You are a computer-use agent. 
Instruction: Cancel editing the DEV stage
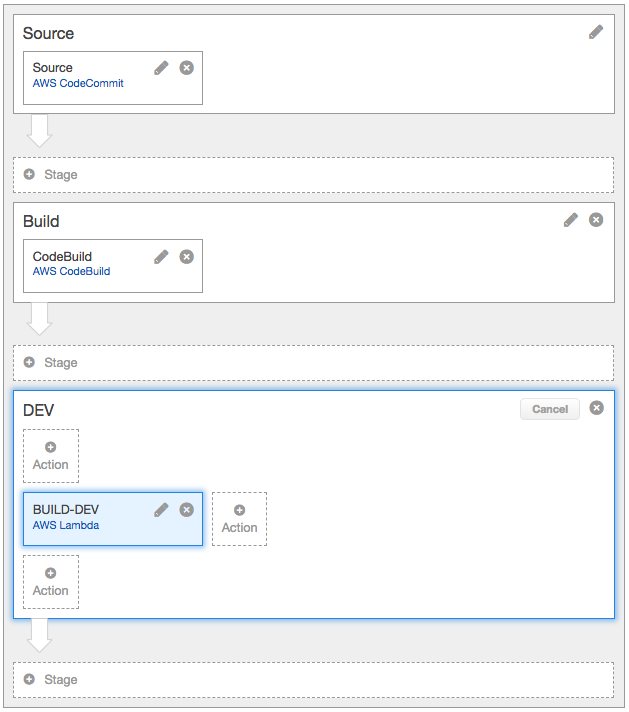click(x=549, y=409)
